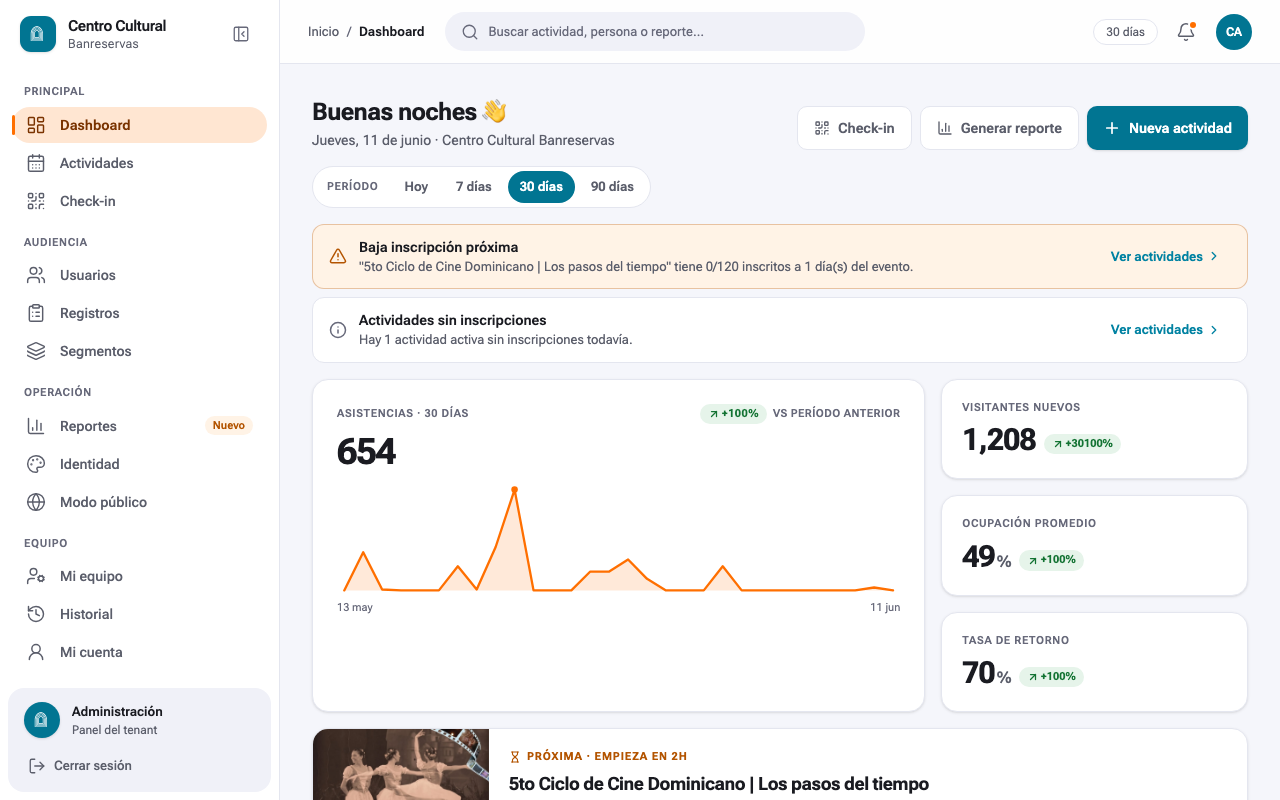
Task: Open Registros in the sidebar
Action: click(140, 313)
